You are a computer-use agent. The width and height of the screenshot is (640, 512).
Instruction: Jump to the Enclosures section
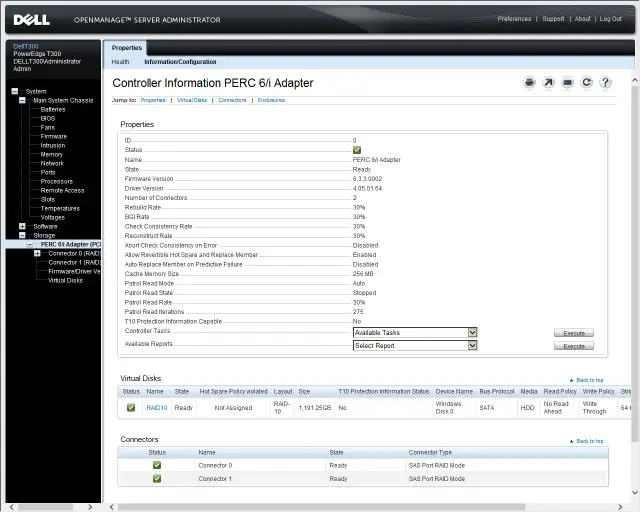[271, 100]
